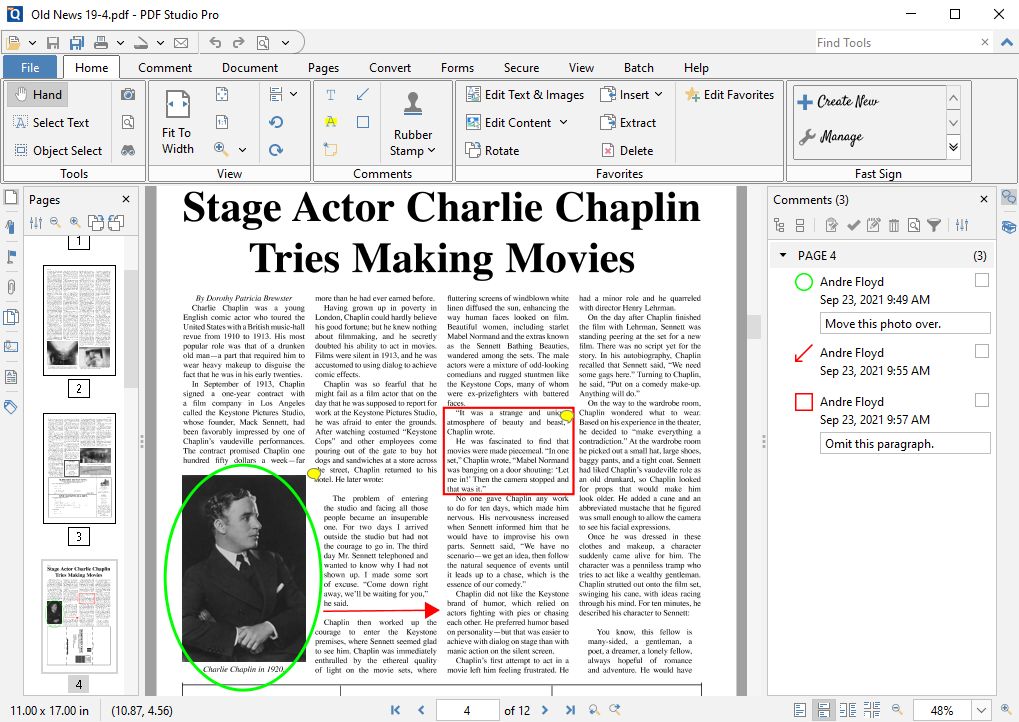Mark a comment done with the checkmark icon
The height and width of the screenshot is (722, 1019).
[853, 225]
